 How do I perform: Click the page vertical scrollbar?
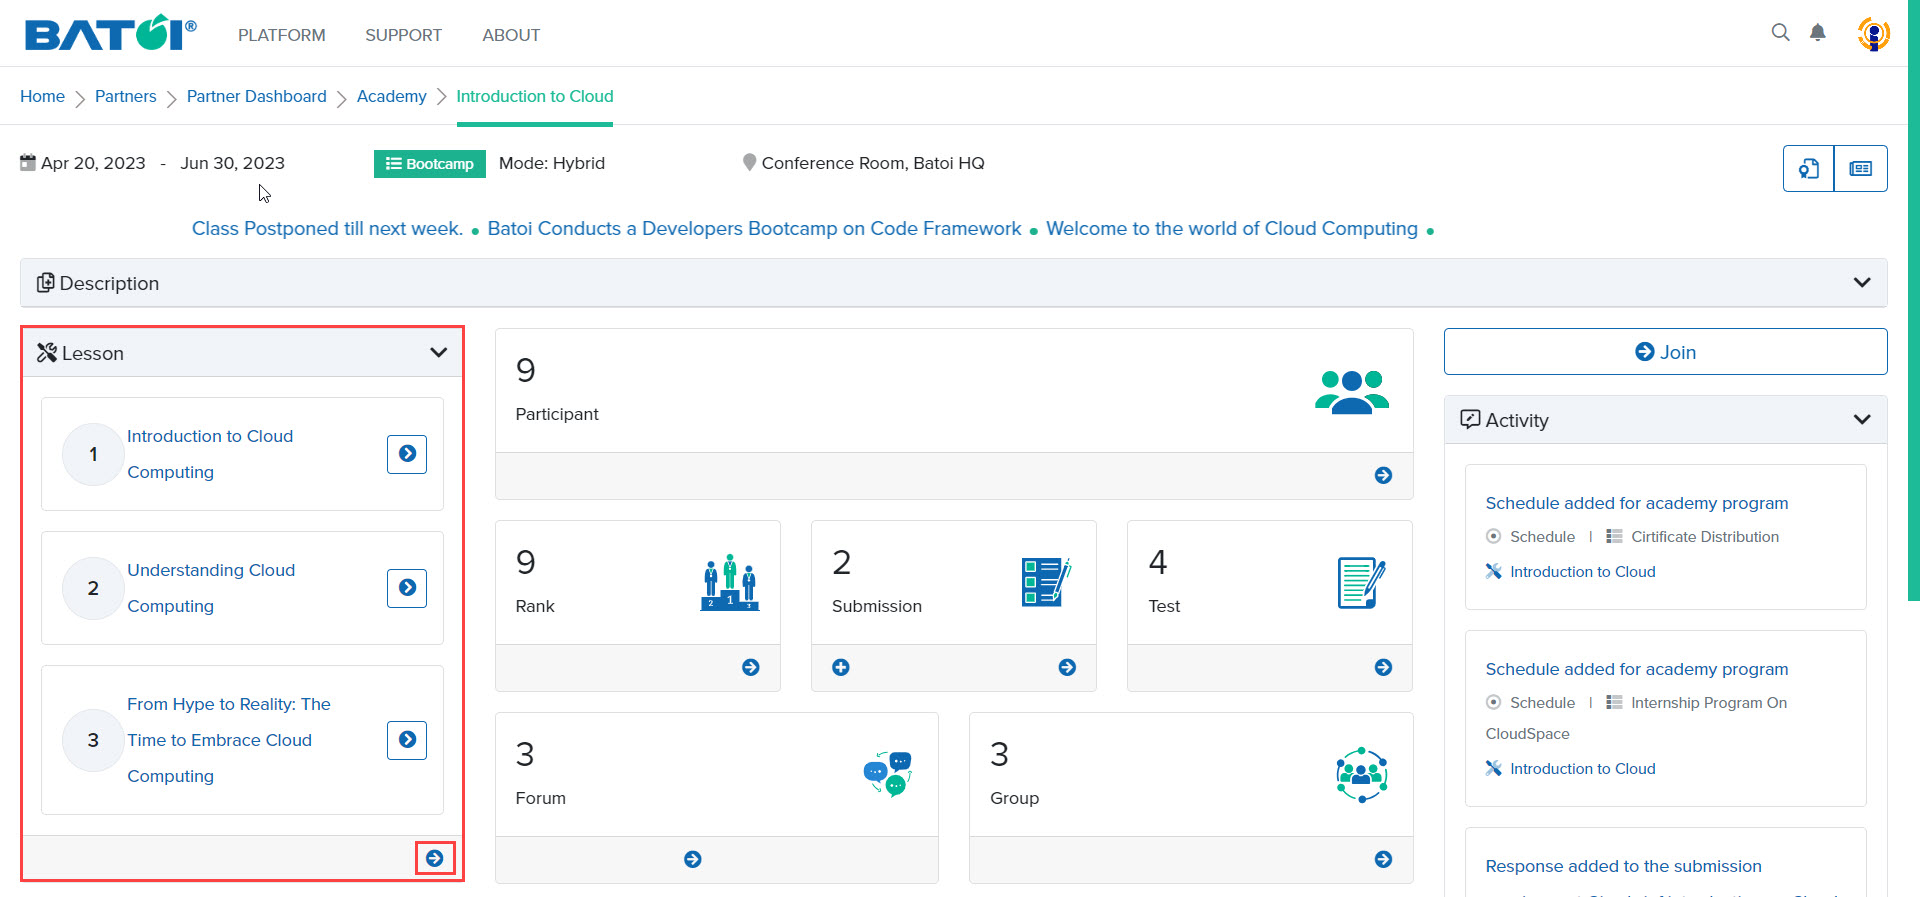(1913, 300)
